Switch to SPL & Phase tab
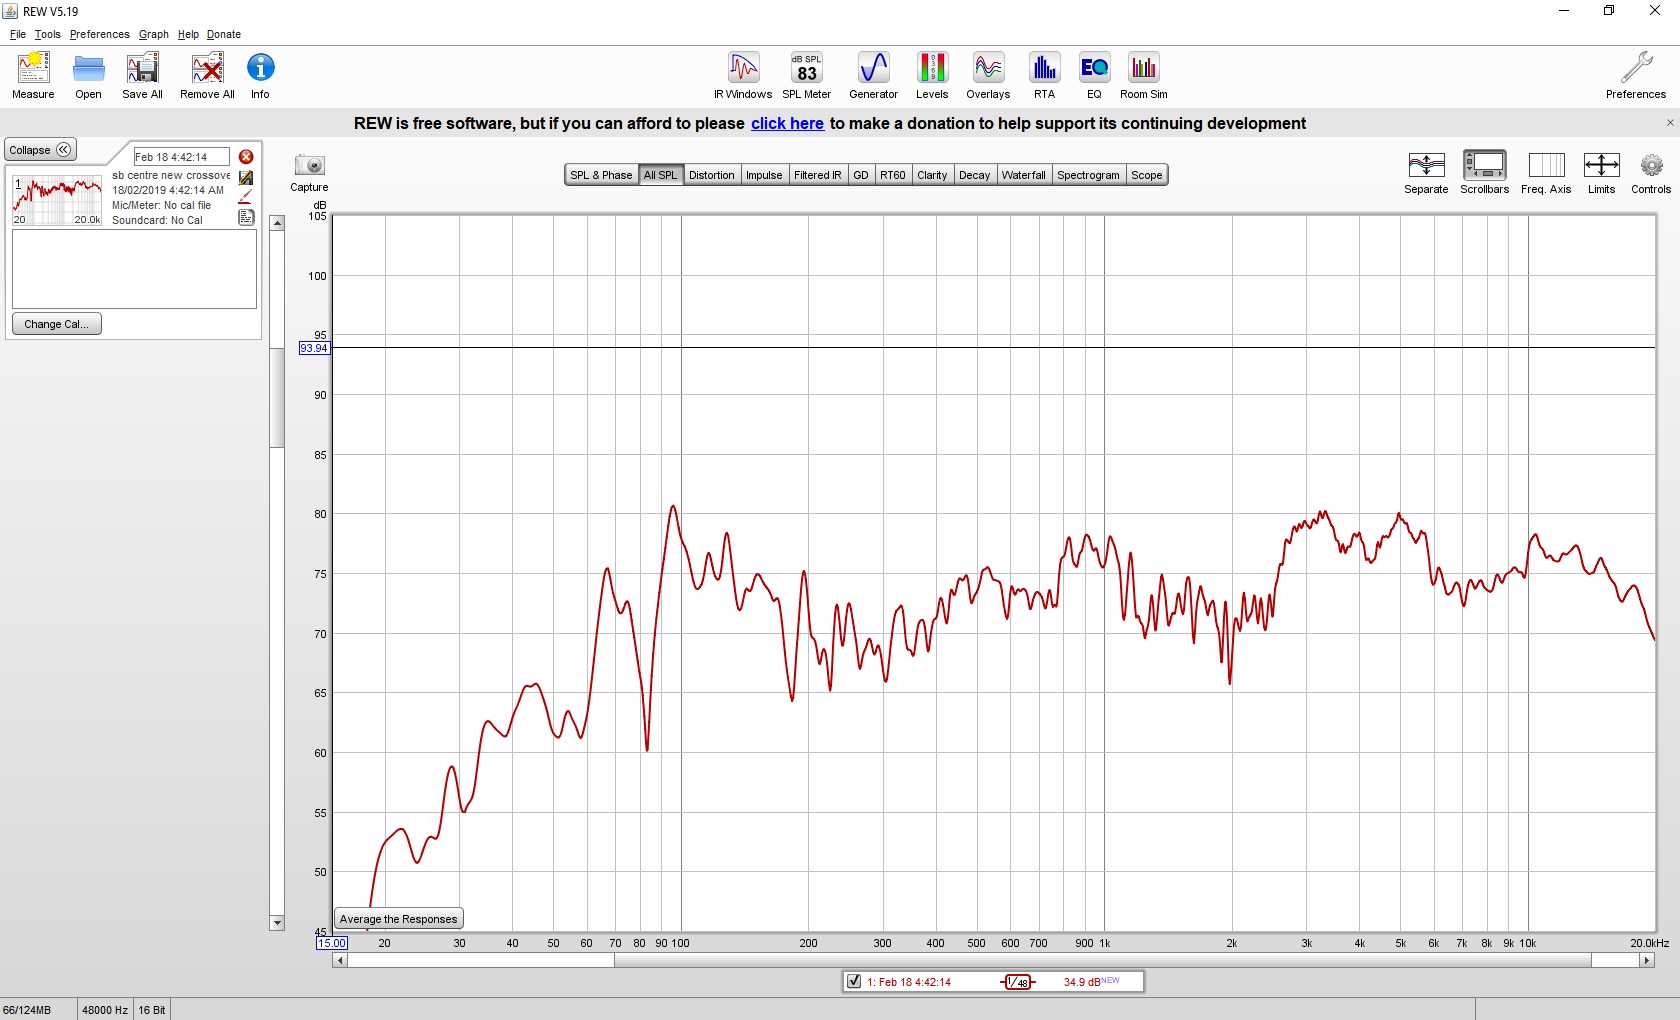The width and height of the screenshot is (1680, 1020). coord(601,175)
